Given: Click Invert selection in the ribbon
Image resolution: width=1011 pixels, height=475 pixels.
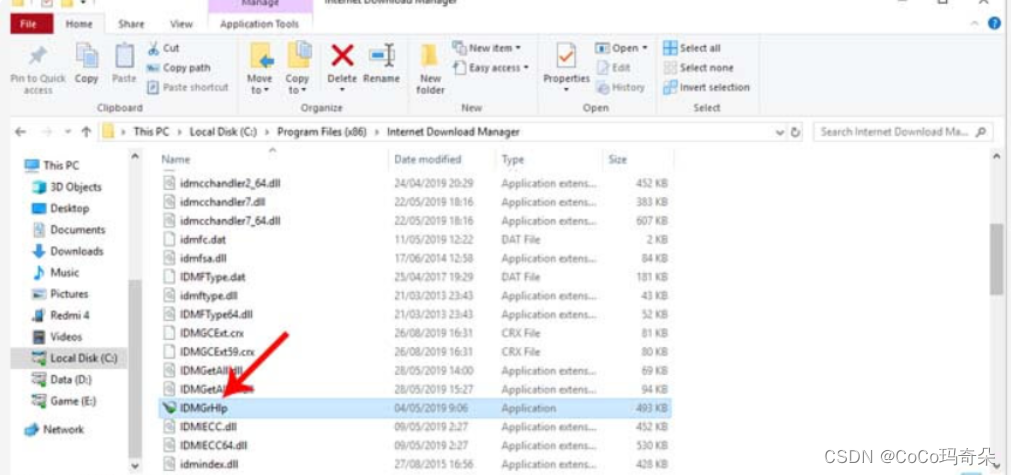Looking at the screenshot, I should 707,87.
